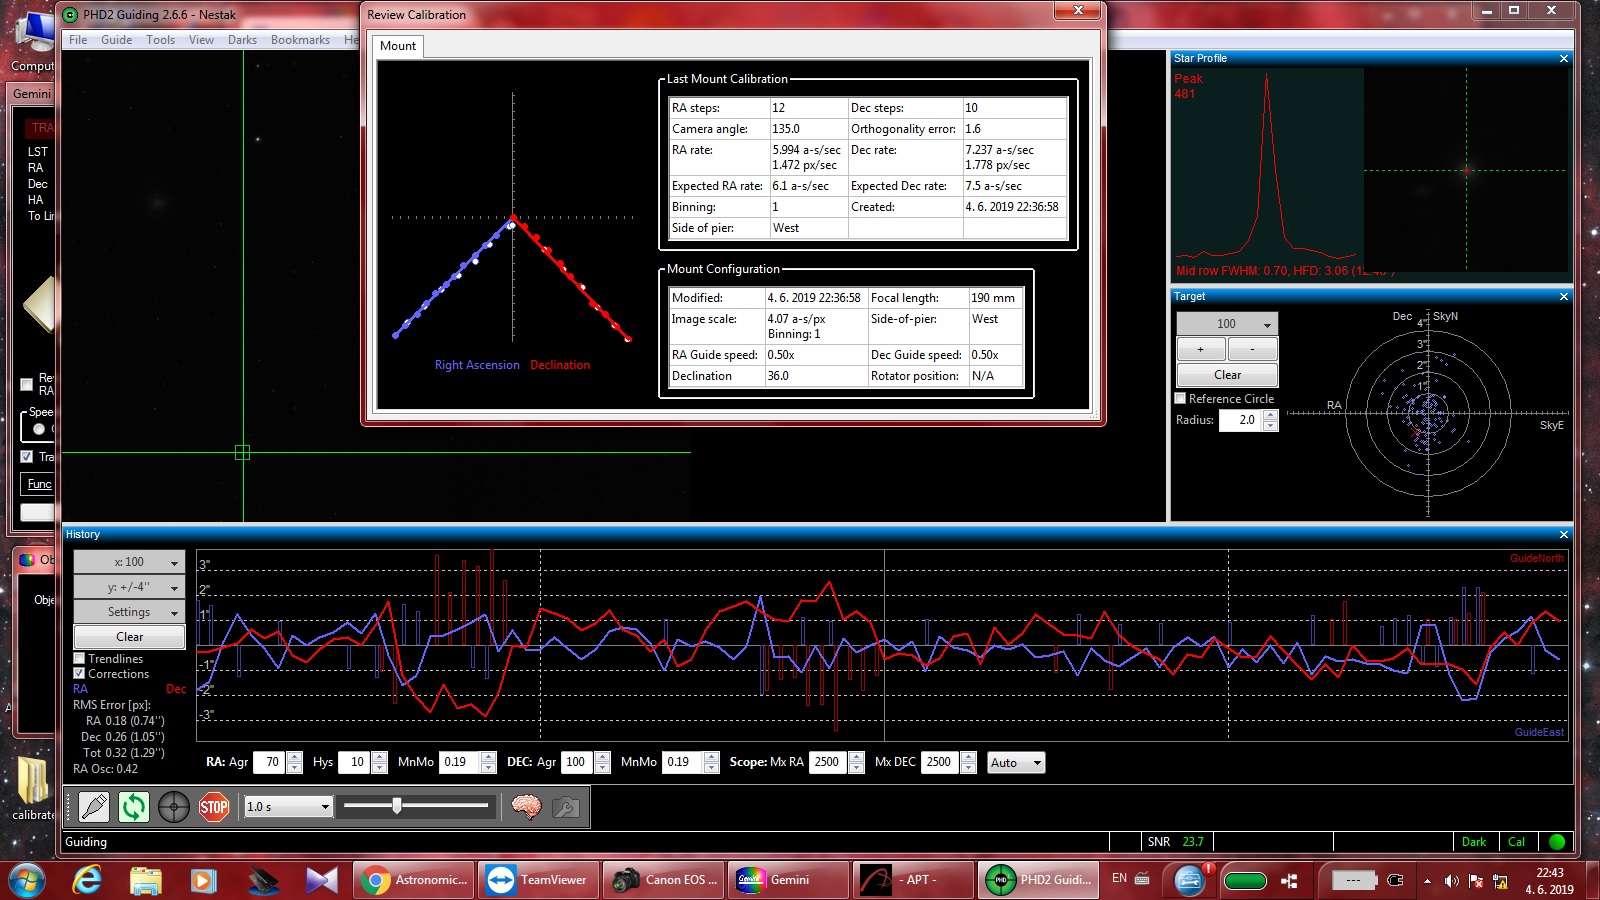The image size is (1600, 900).
Task: Close the Target panel
Action: click(x=1564, y=297)
